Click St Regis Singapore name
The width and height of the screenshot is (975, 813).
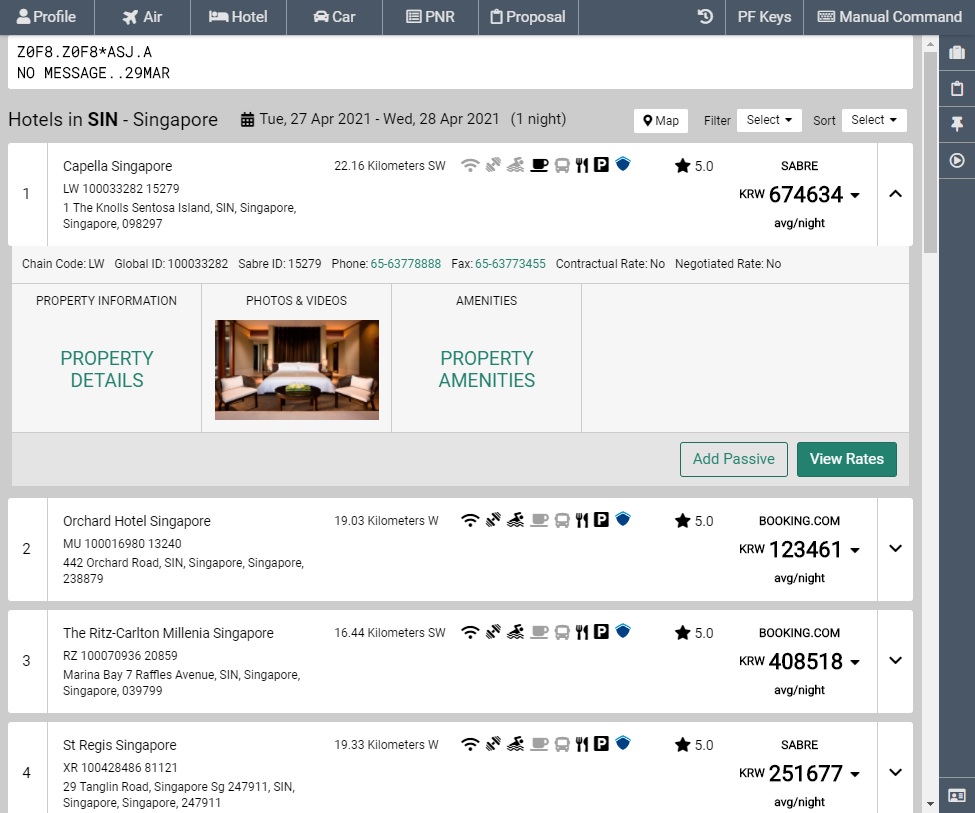(119, 745)
